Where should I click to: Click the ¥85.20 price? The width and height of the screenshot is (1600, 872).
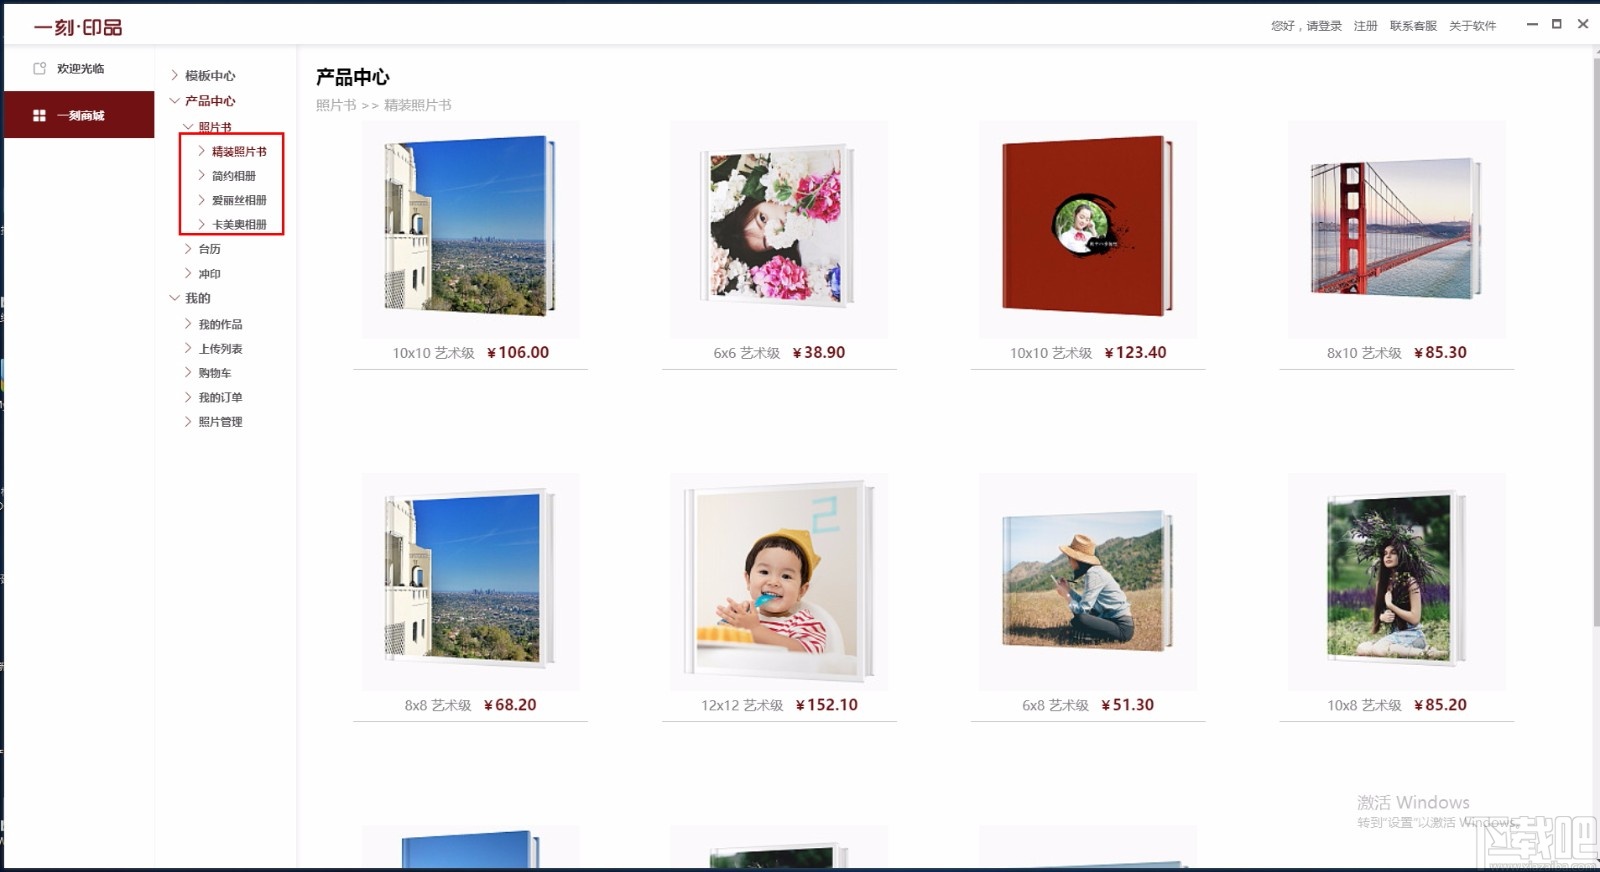(1440, 705)
